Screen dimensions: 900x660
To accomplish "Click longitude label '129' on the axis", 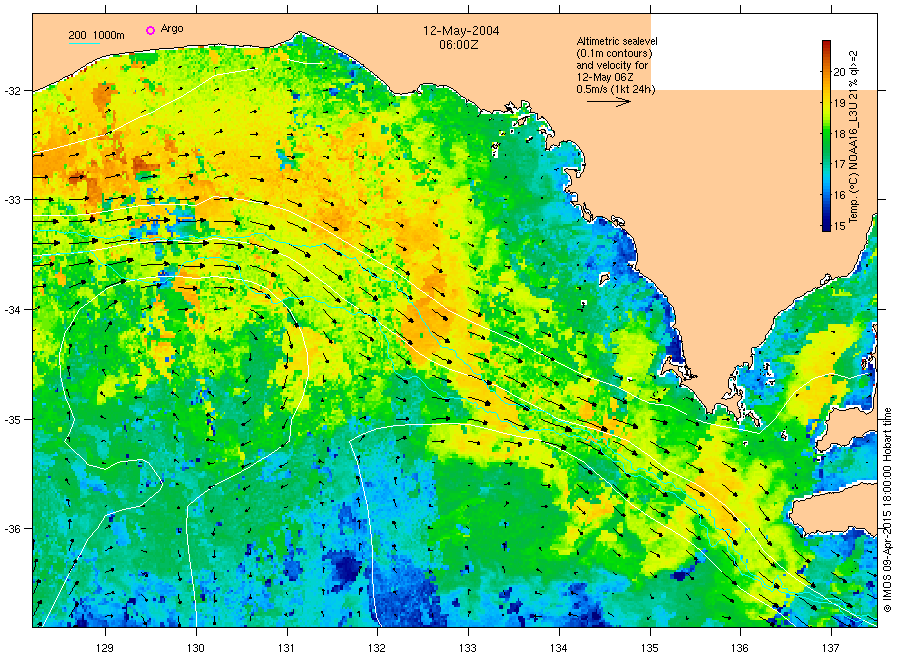I will point(105,648).
